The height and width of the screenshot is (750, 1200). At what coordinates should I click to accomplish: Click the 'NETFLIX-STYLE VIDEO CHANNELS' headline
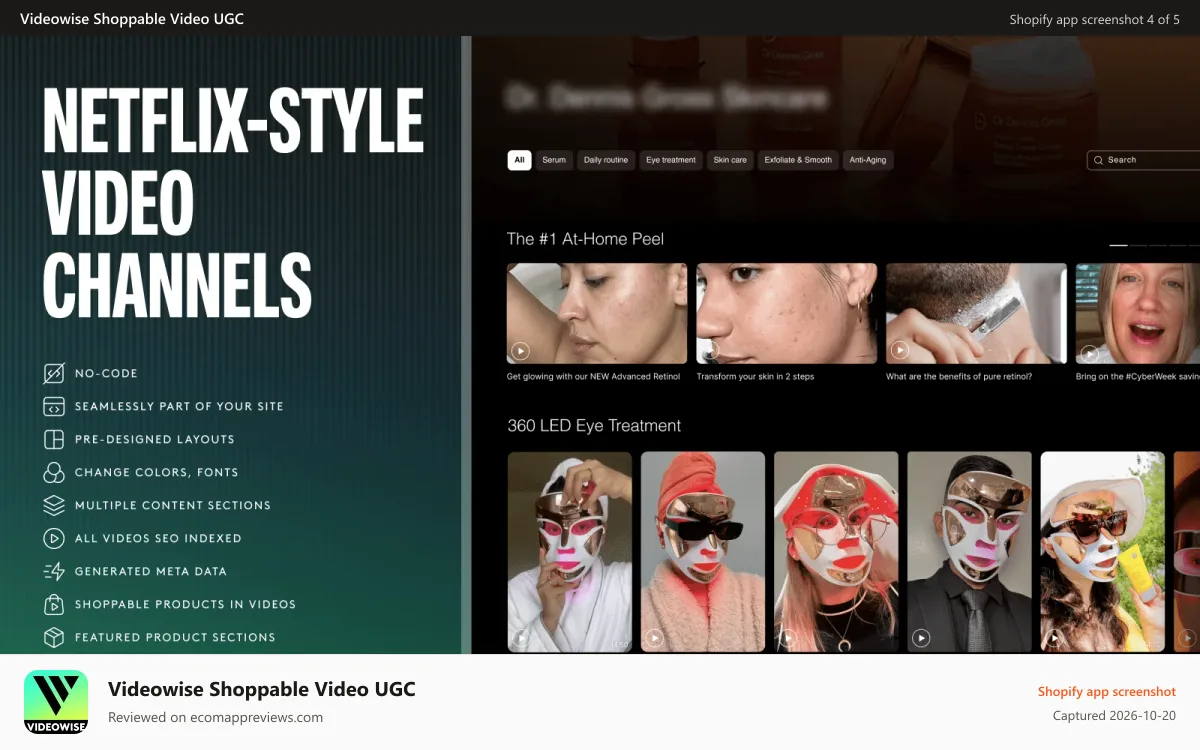(233, 203)
